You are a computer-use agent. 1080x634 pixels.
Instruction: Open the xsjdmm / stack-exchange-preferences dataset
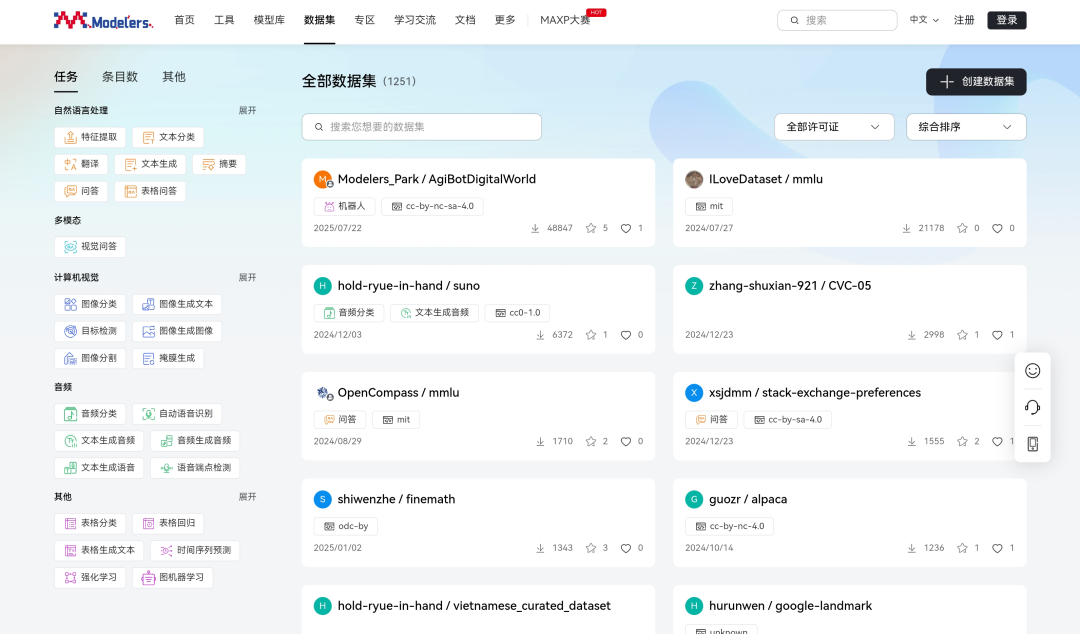pos(815,392)
